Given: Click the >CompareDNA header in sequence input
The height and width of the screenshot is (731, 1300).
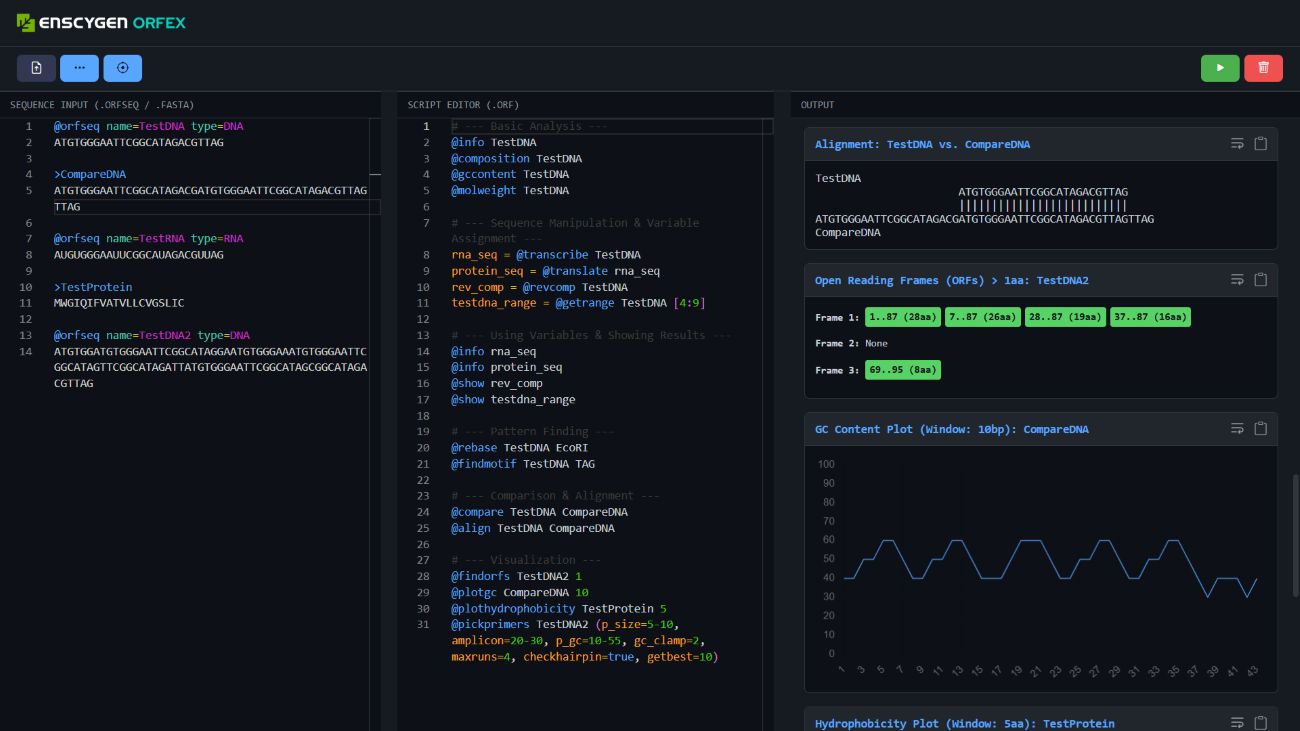Looking at the screenshot, I should click(x=90, y=174).
